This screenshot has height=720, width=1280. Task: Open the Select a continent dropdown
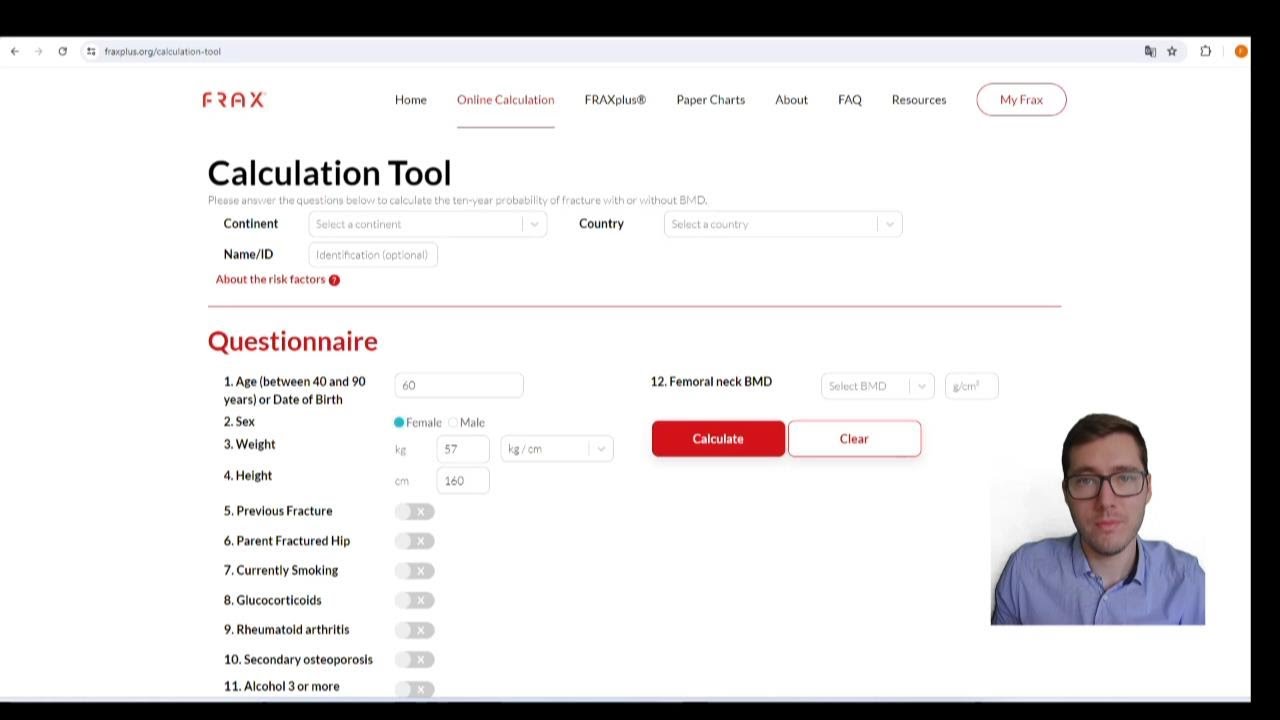click(x=428, y=224)
